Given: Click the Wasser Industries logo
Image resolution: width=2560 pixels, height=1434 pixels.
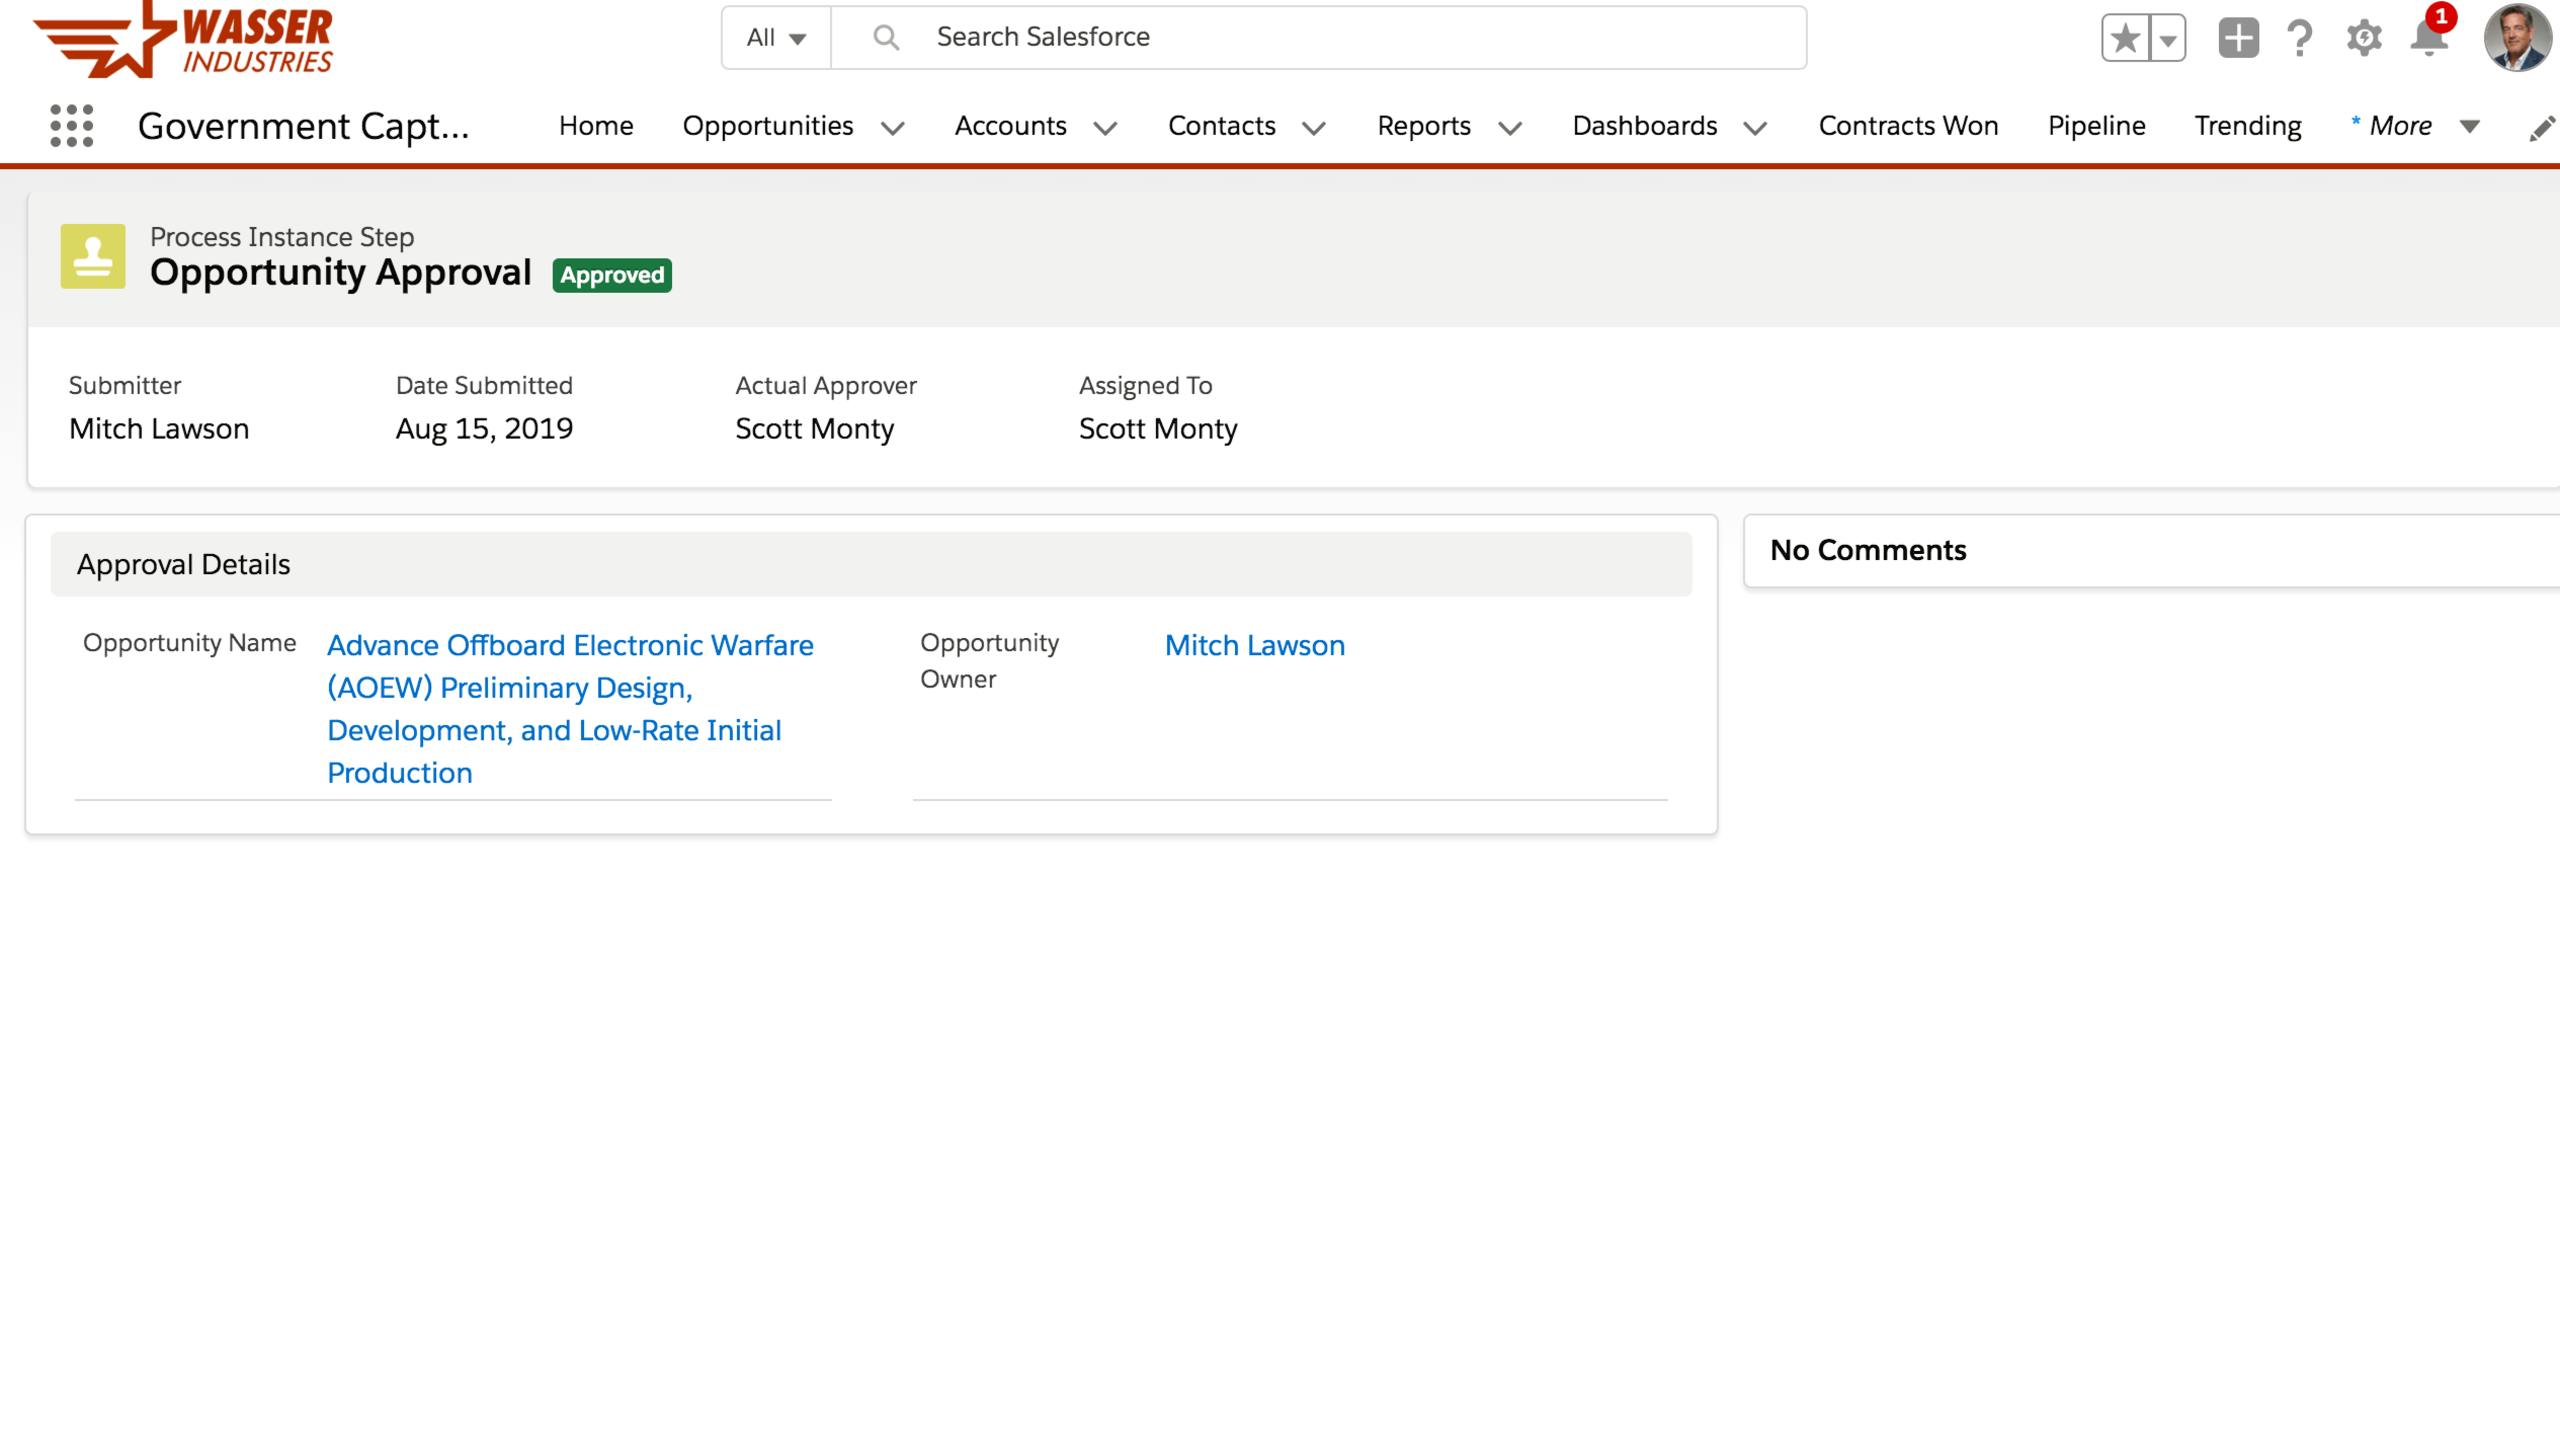Looking at the screenshot, I should point(183,39).
